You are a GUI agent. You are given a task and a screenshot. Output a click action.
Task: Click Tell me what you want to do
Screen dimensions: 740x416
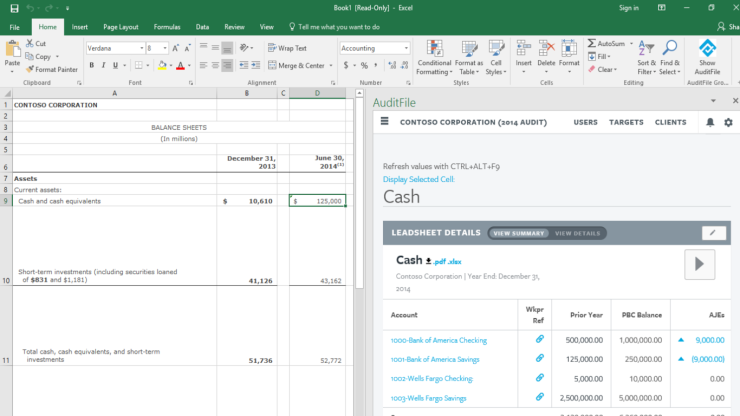[334, 27]
